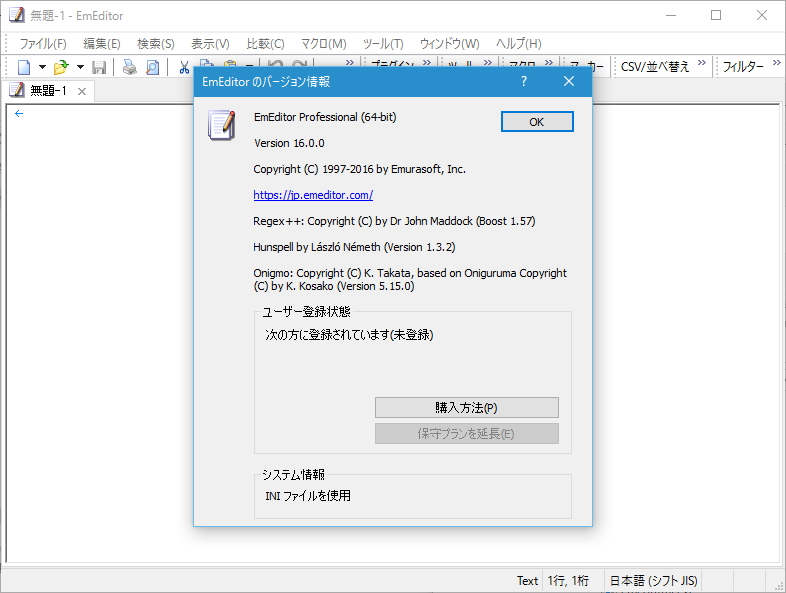Open the ツール(T) menu

[383, 44]
